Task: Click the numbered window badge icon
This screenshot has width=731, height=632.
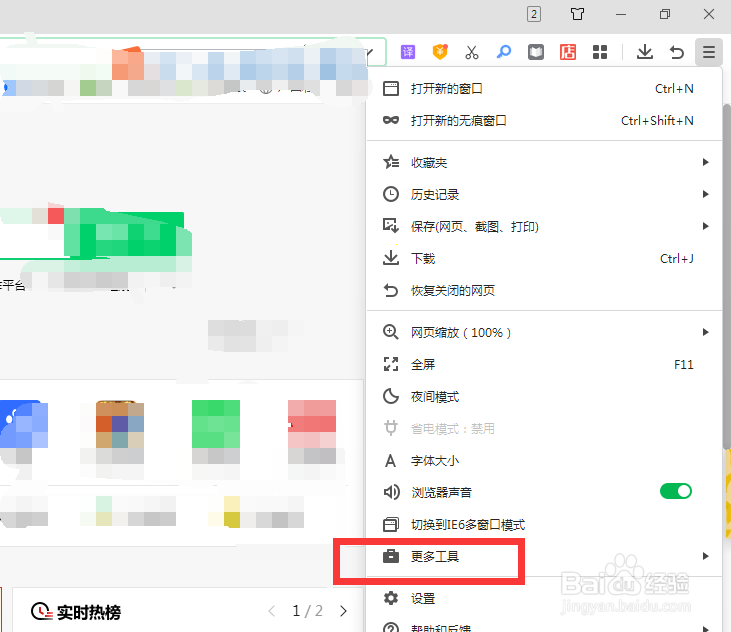Action: click(534, 14)
